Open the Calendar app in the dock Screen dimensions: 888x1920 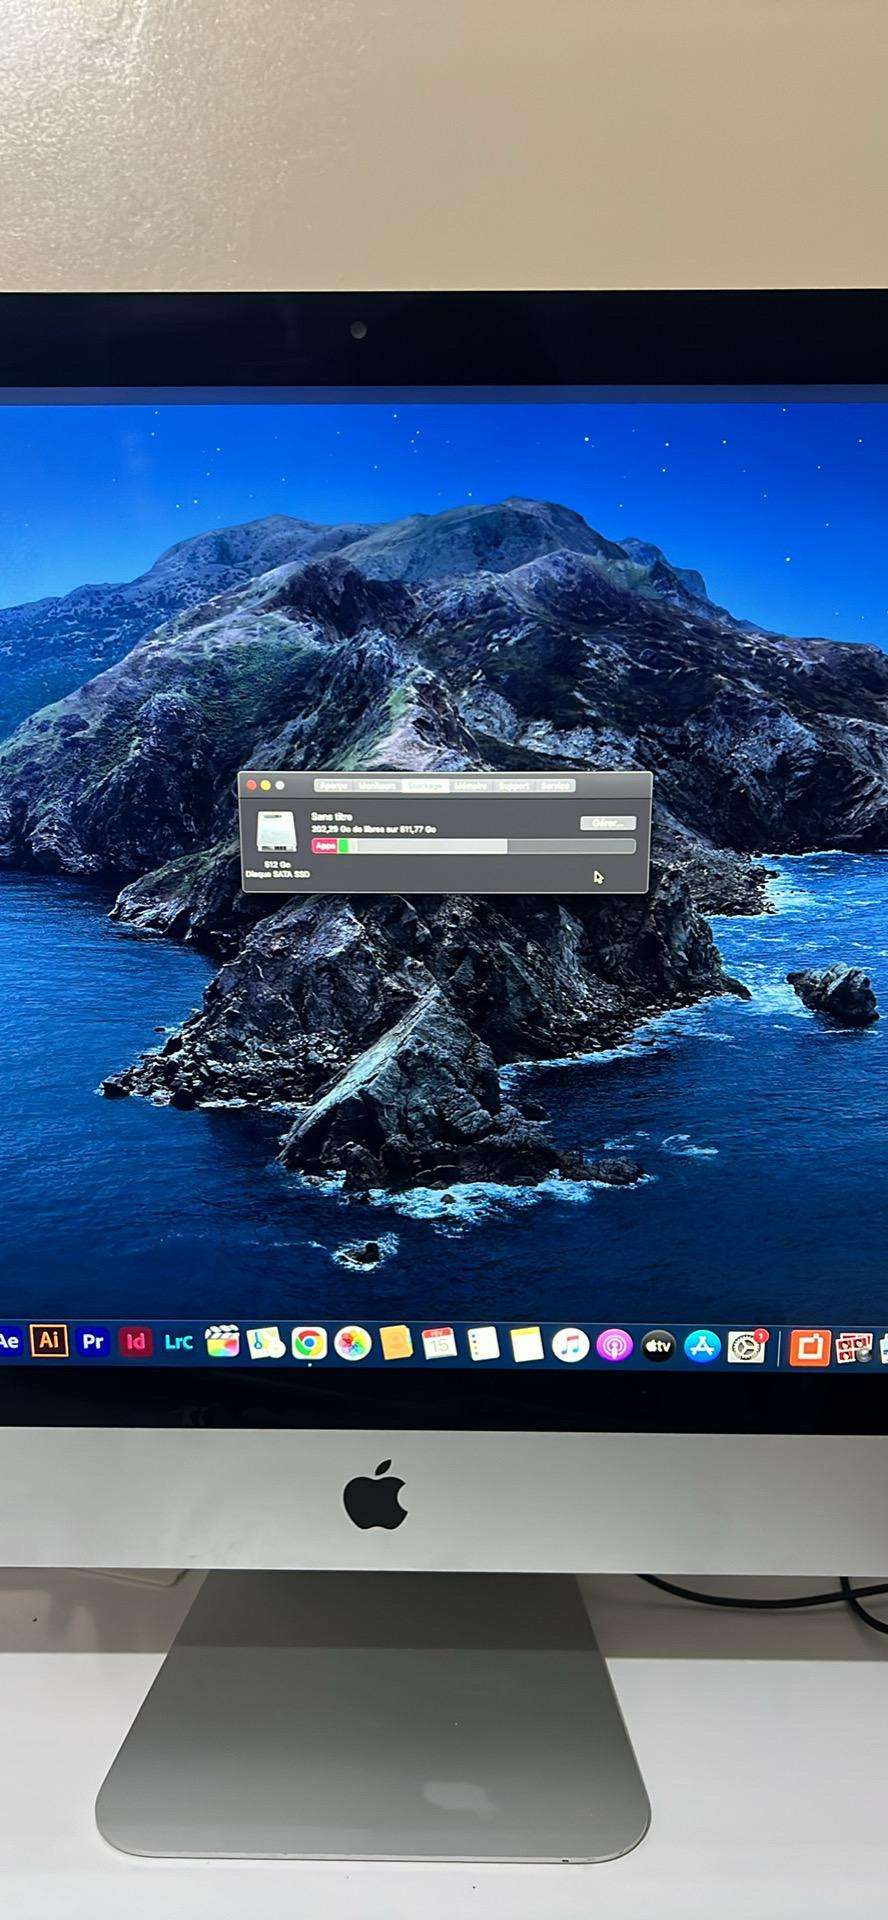point(439,1345)
